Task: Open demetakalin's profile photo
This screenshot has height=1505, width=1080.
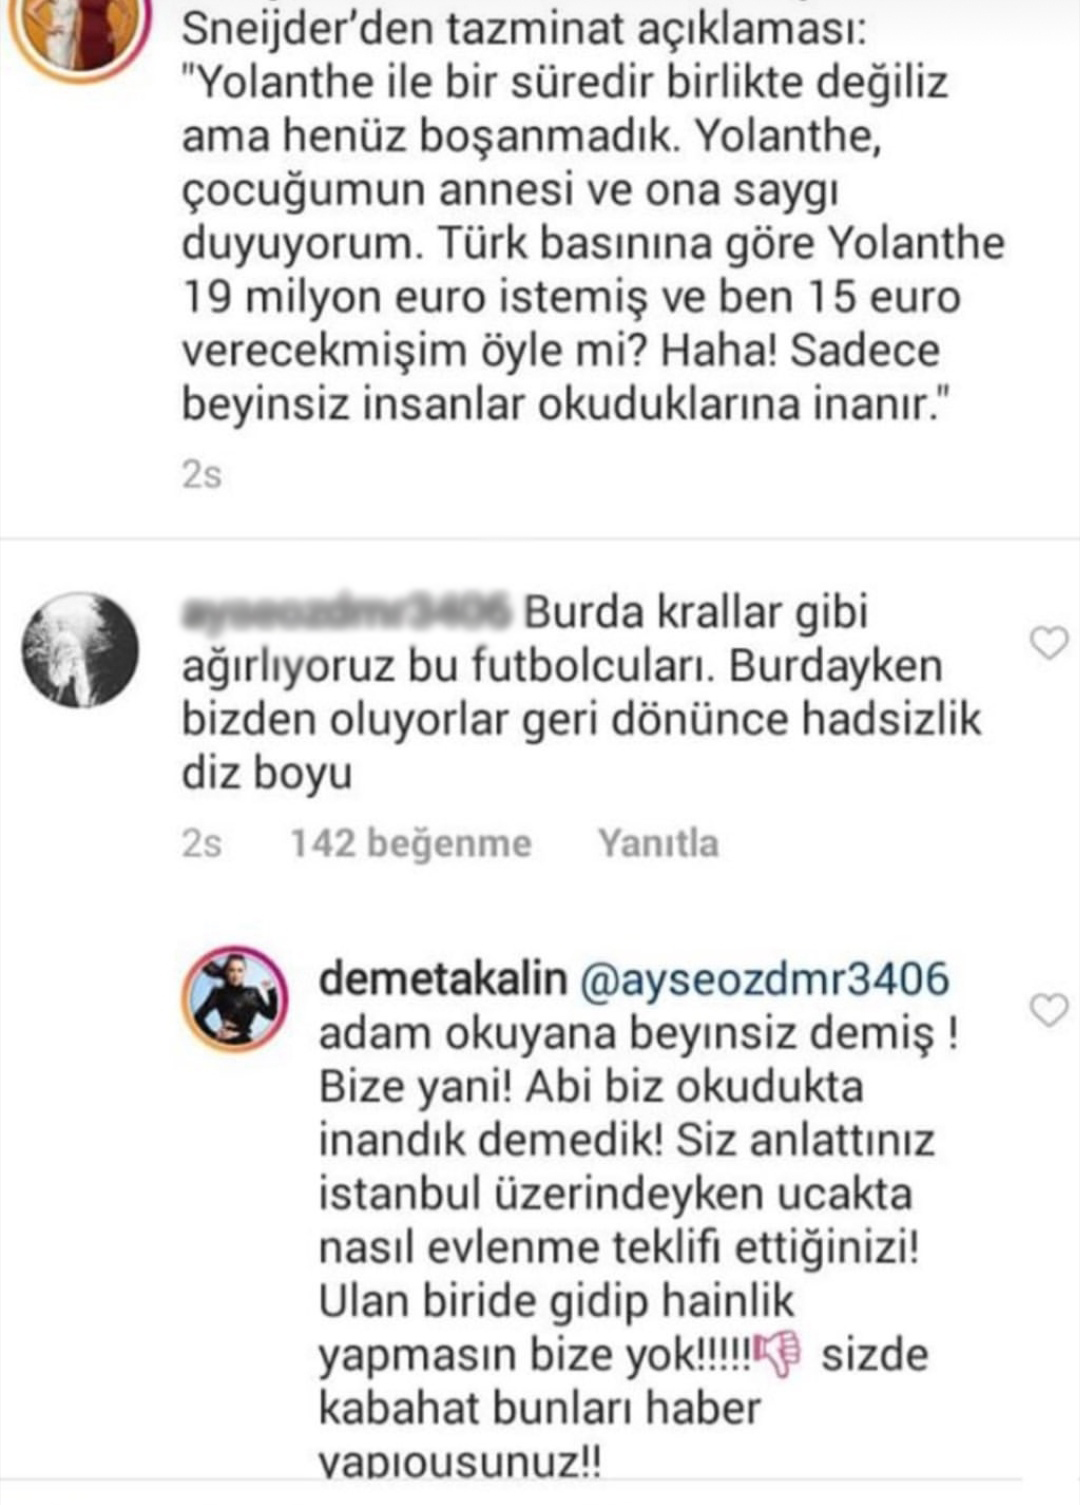Action: (235, 999)
